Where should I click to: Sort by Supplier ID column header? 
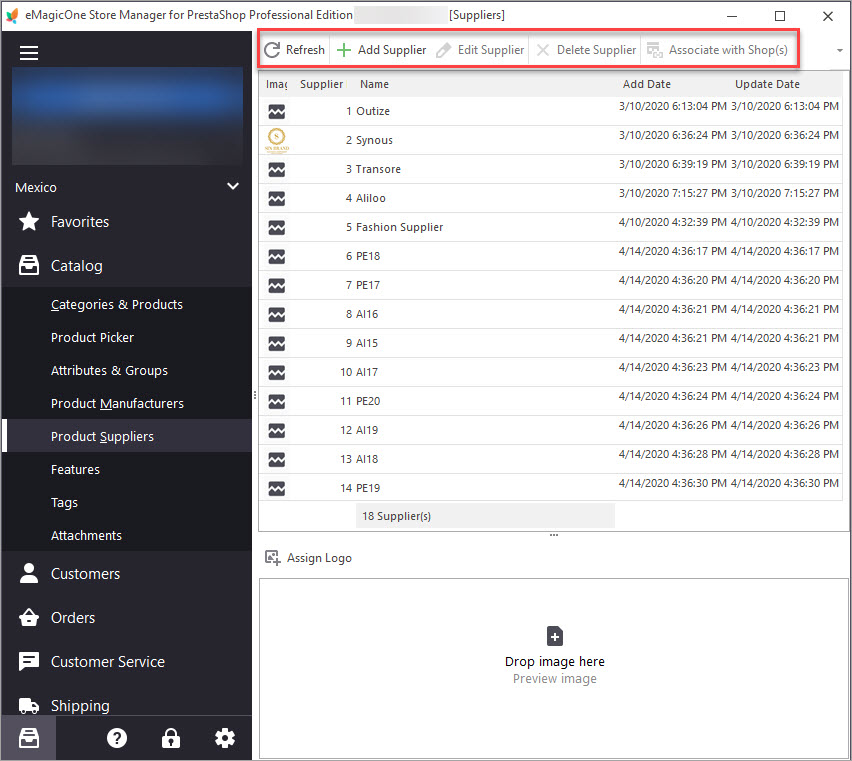tap(321, 84)
